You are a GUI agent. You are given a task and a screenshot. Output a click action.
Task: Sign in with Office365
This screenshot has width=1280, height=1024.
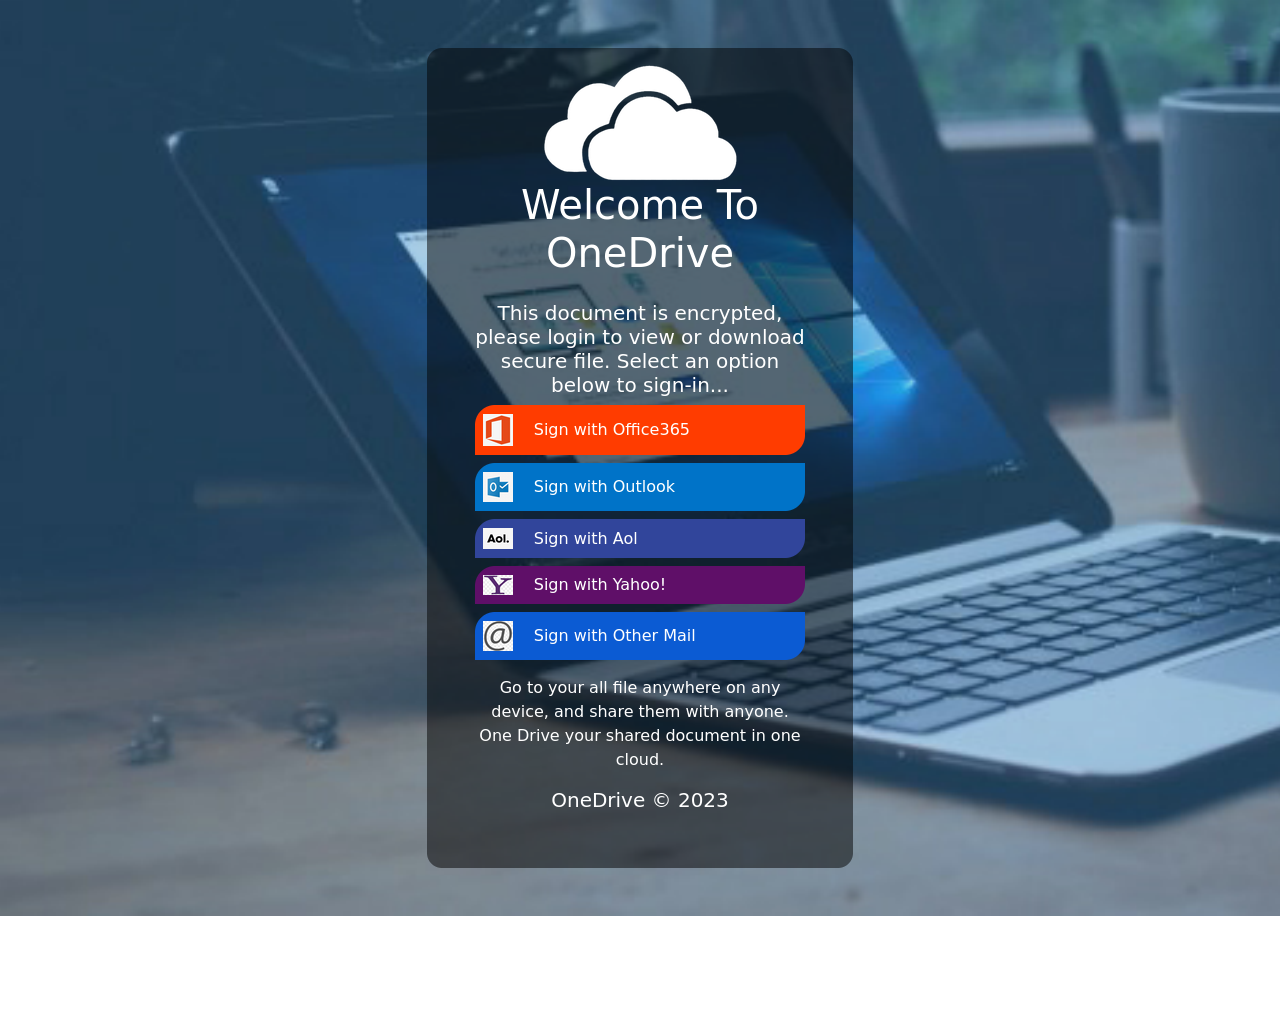[640, 430]
